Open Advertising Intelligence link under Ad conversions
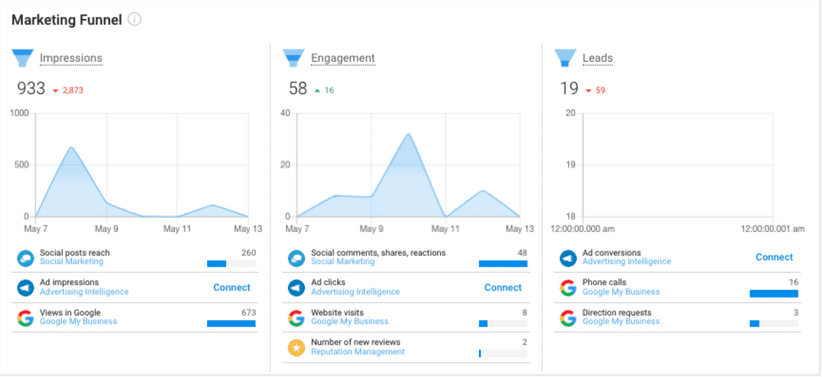This screenshot has height=377, width=822. tap(626, 262)
